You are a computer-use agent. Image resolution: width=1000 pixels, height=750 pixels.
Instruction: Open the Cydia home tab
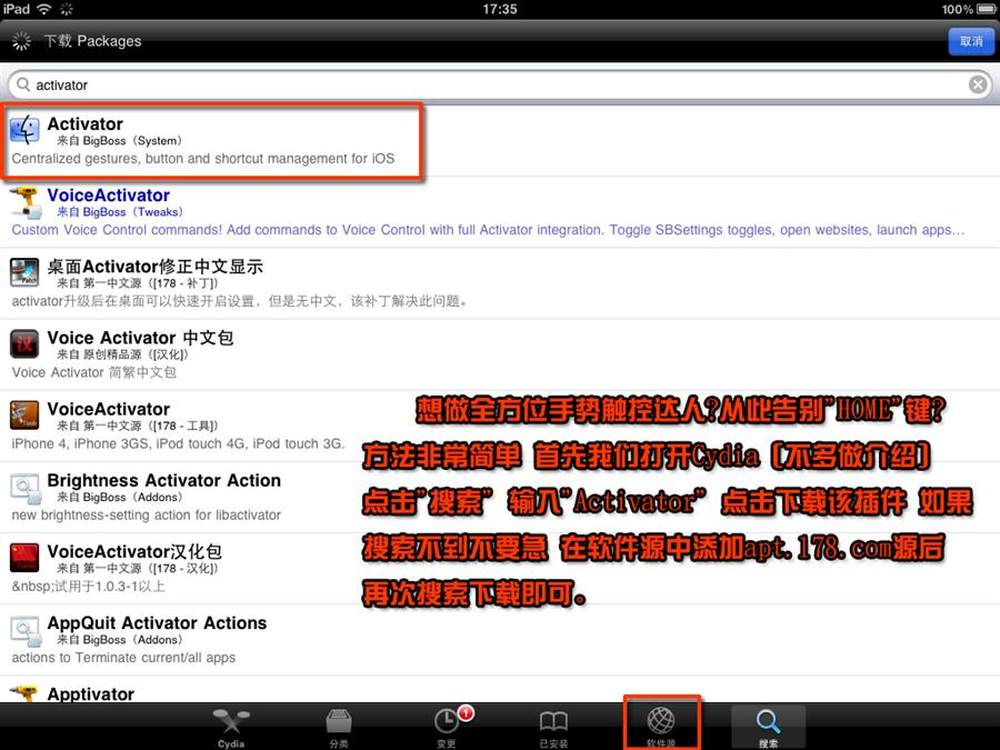[232, 726]
